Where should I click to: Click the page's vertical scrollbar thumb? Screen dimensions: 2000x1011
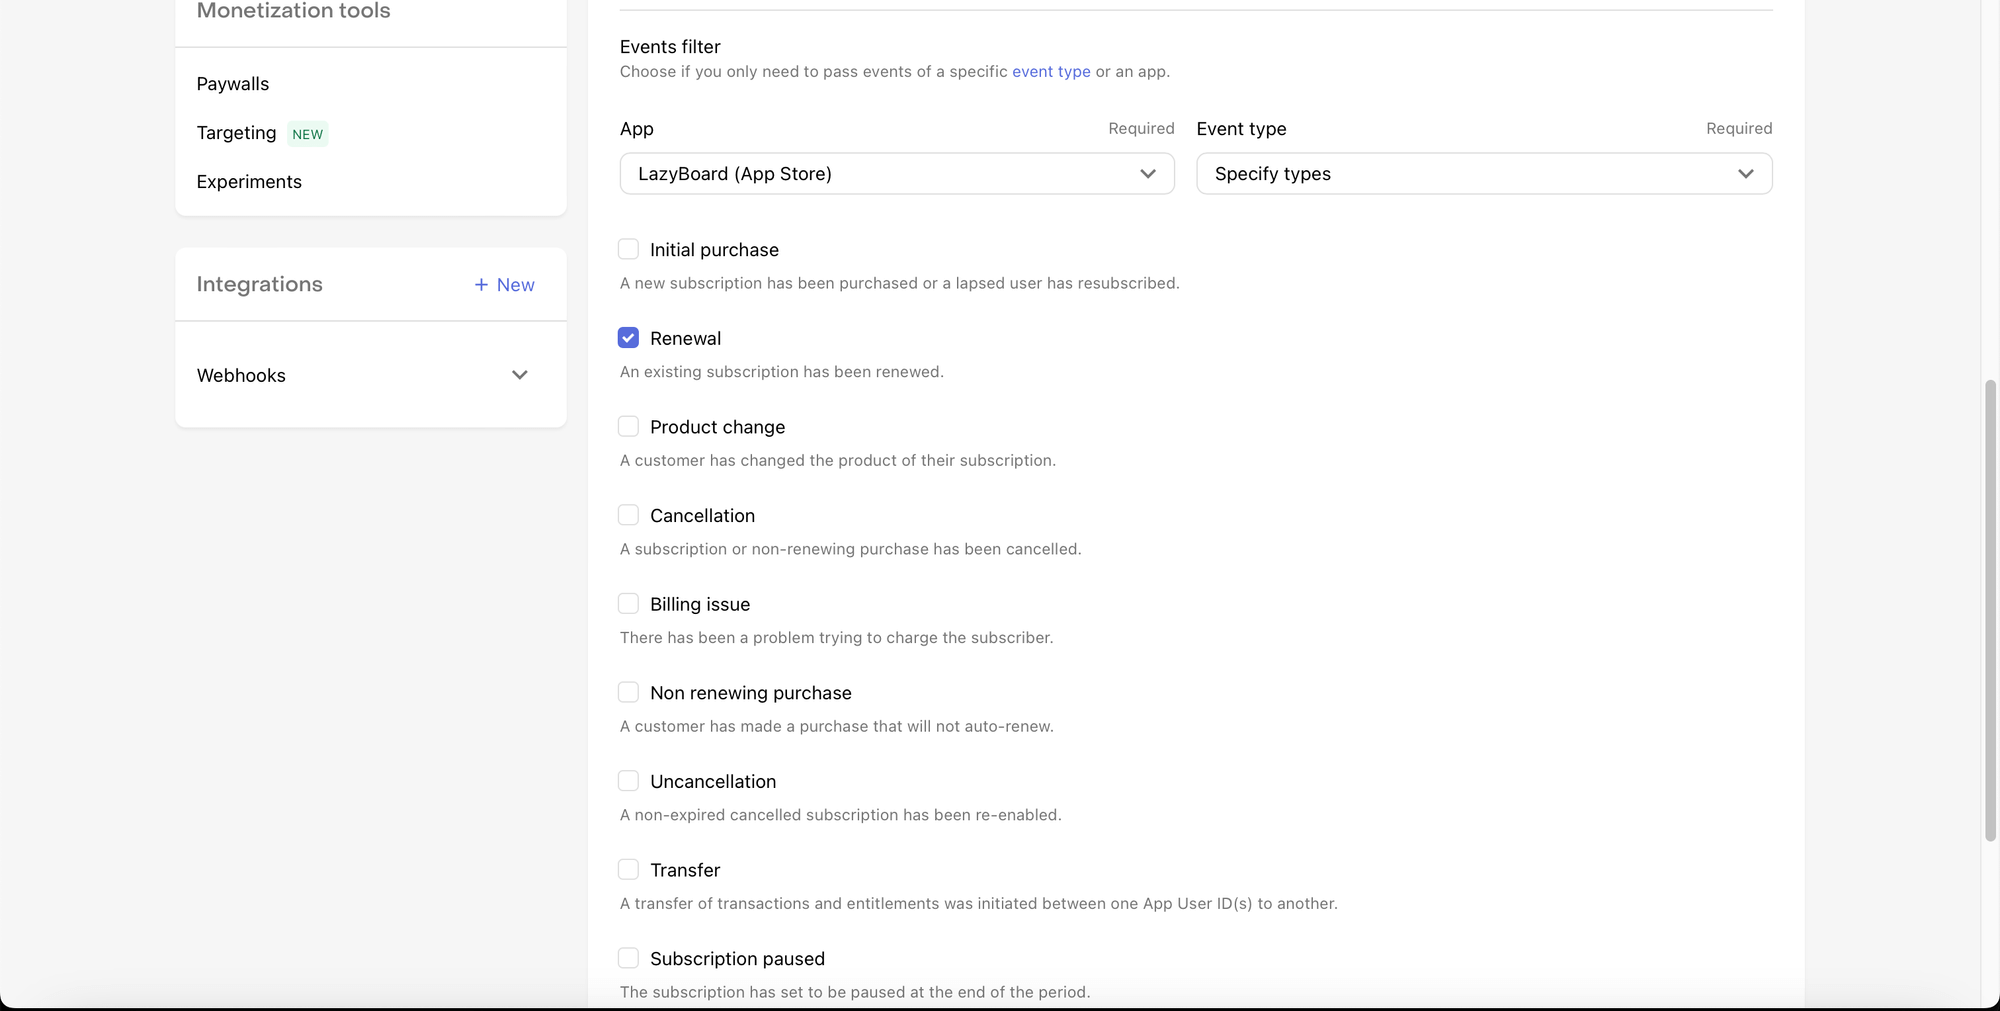(1990, 610)
